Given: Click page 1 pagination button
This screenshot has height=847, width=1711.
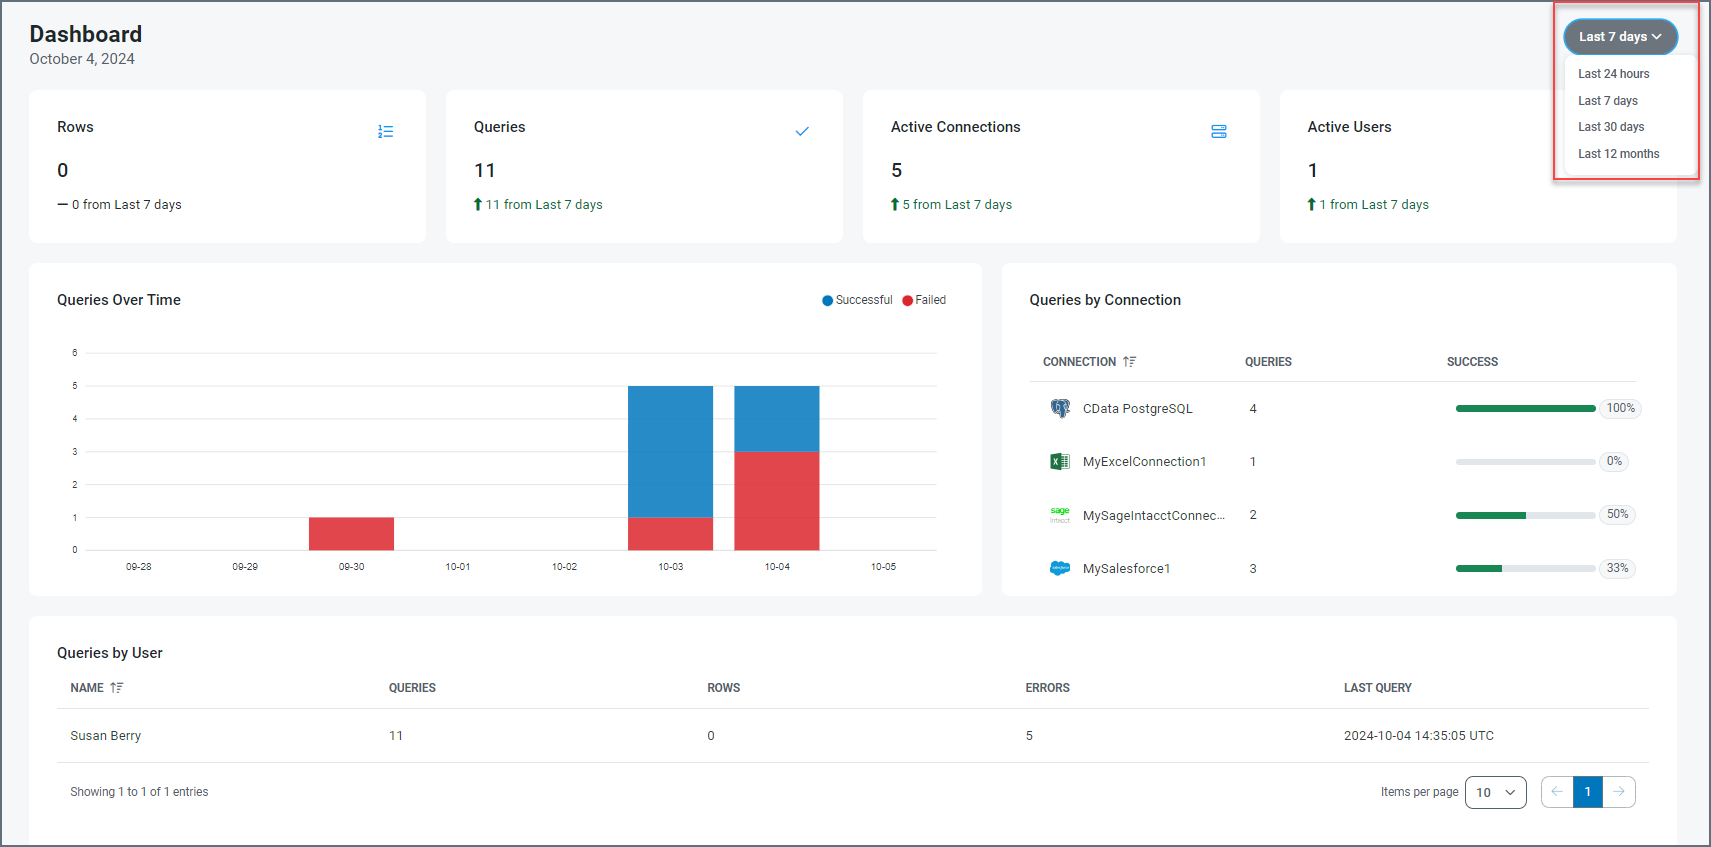Looking at the screenshot, I should [x=1587, y=792].
